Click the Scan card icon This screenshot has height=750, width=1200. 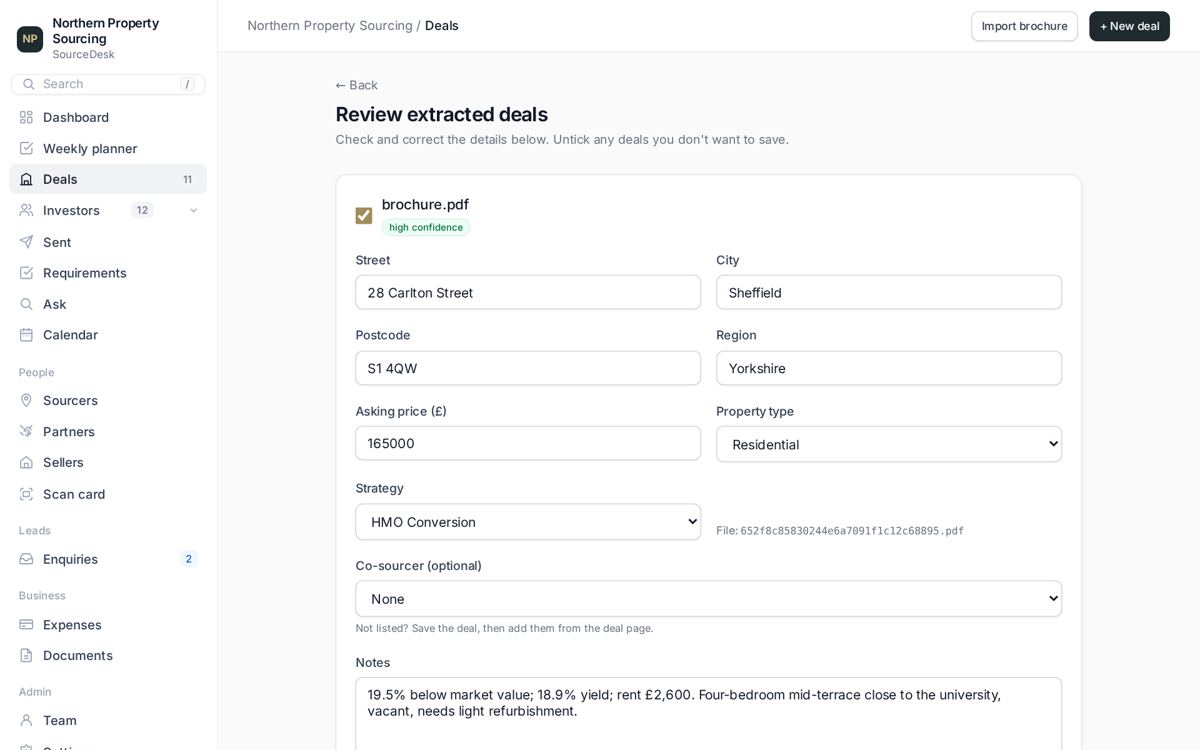pos(27,494)
